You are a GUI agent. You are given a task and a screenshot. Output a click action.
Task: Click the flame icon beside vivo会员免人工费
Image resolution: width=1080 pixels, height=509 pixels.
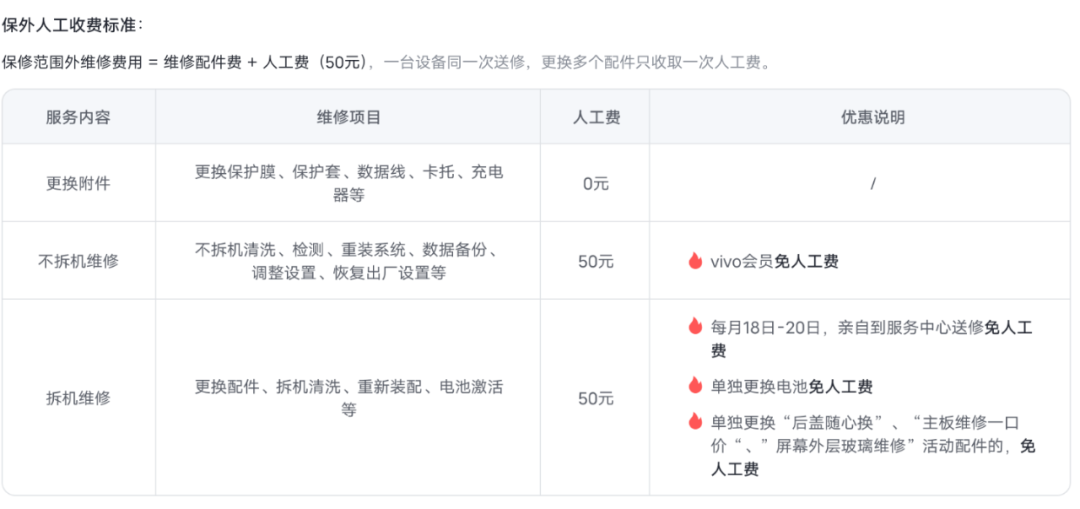(x=695, y=261)
